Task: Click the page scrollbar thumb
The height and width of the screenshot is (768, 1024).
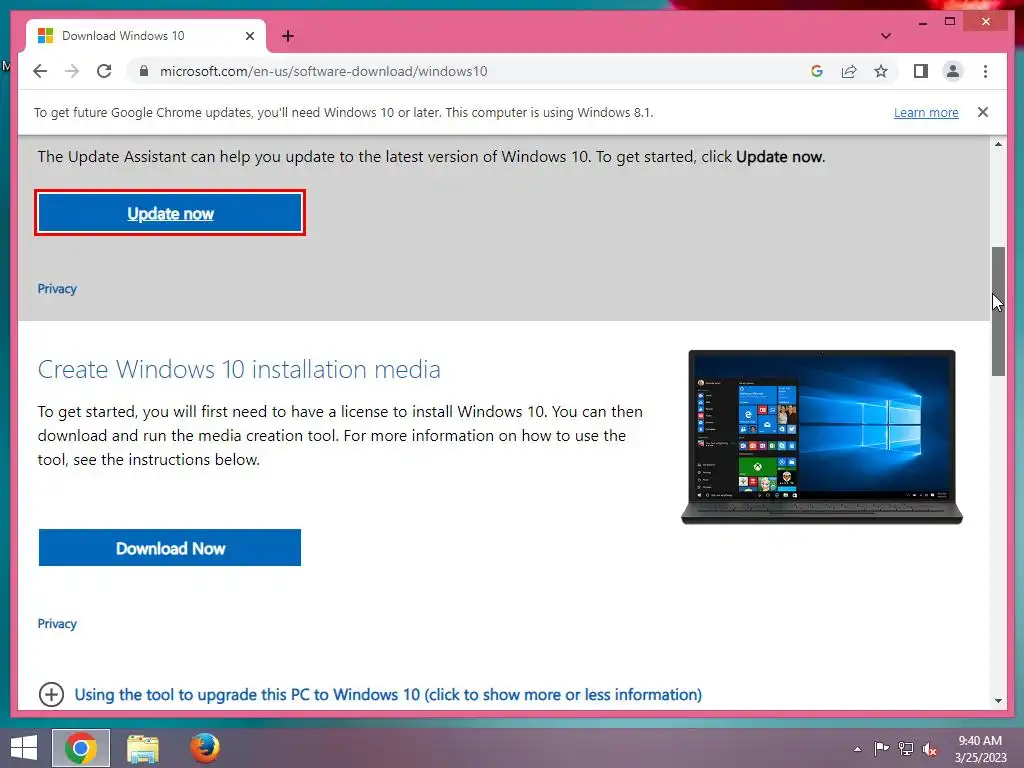Action: click(x=998, y=312)
